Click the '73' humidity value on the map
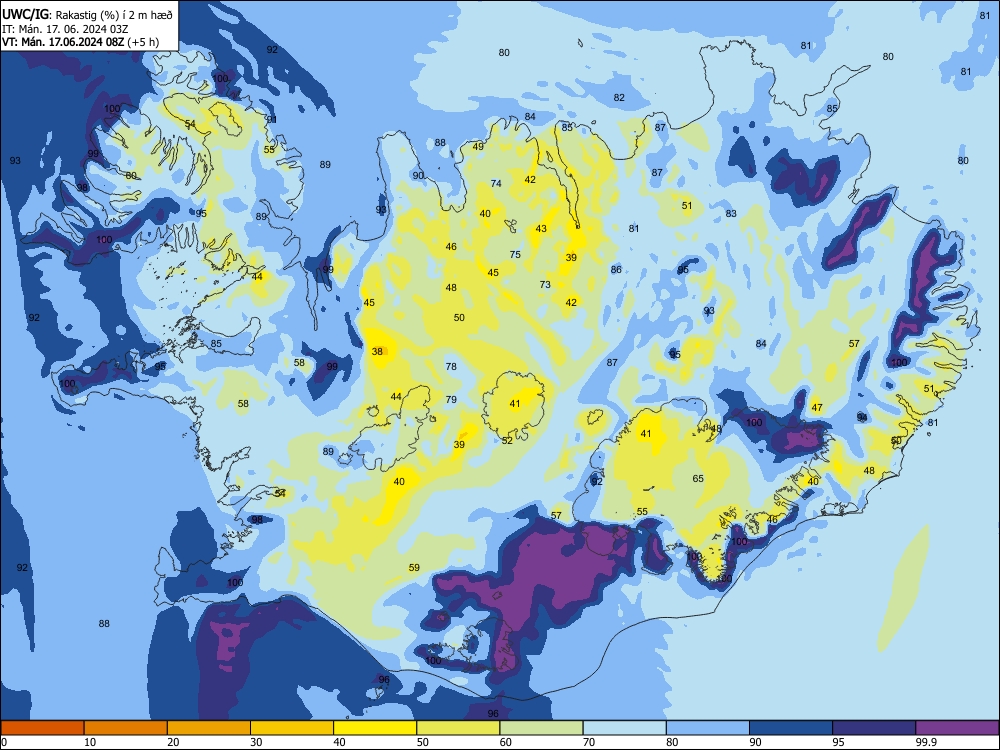The height and width of the screenshot is (750, 1000). click(545, 284)
